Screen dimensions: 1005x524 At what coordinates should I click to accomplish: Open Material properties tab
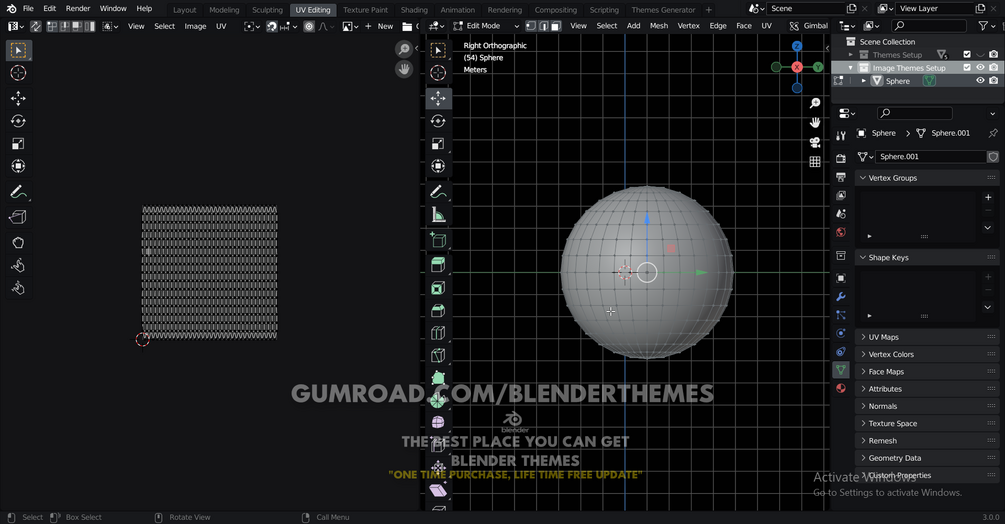point(841,388)
